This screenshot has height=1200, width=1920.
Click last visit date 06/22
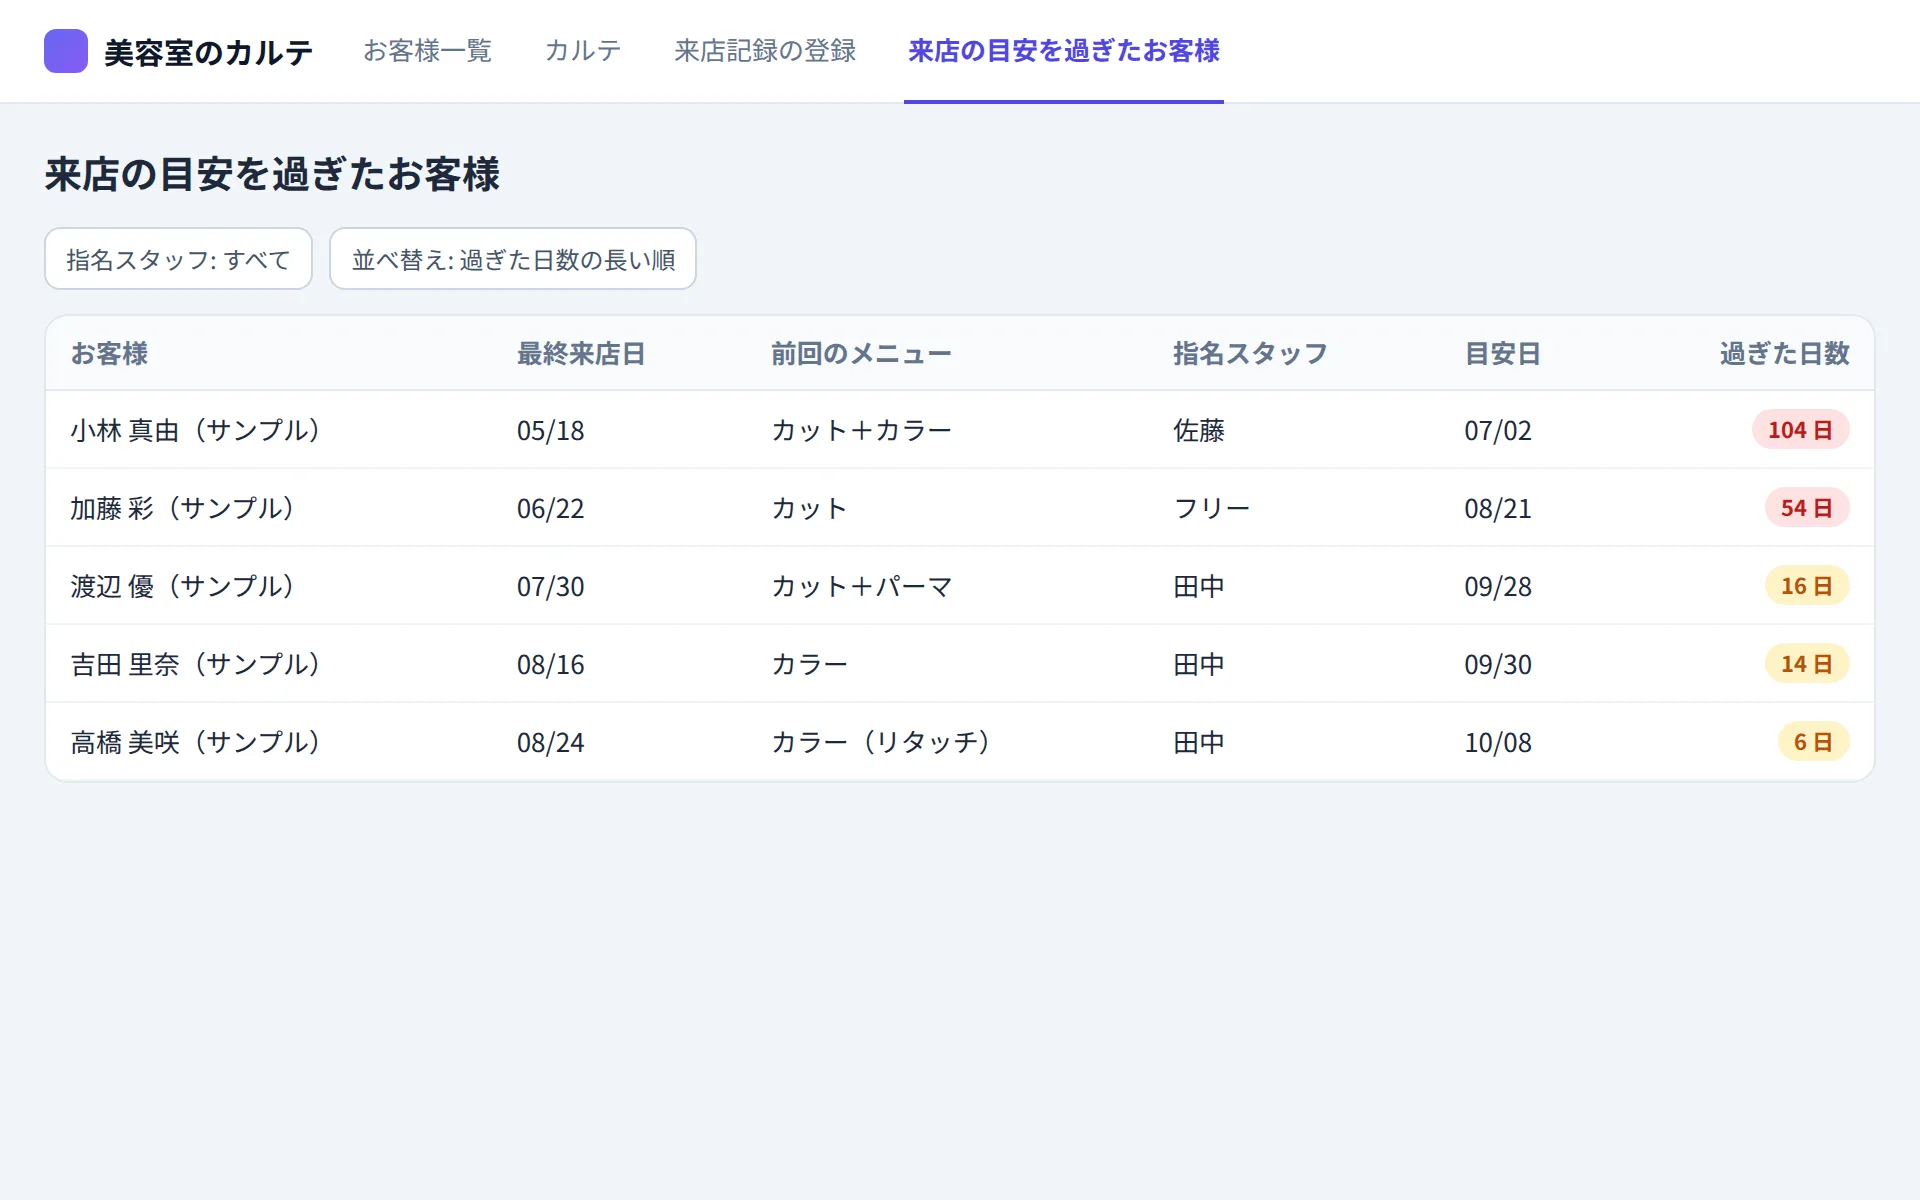[550, 509]
